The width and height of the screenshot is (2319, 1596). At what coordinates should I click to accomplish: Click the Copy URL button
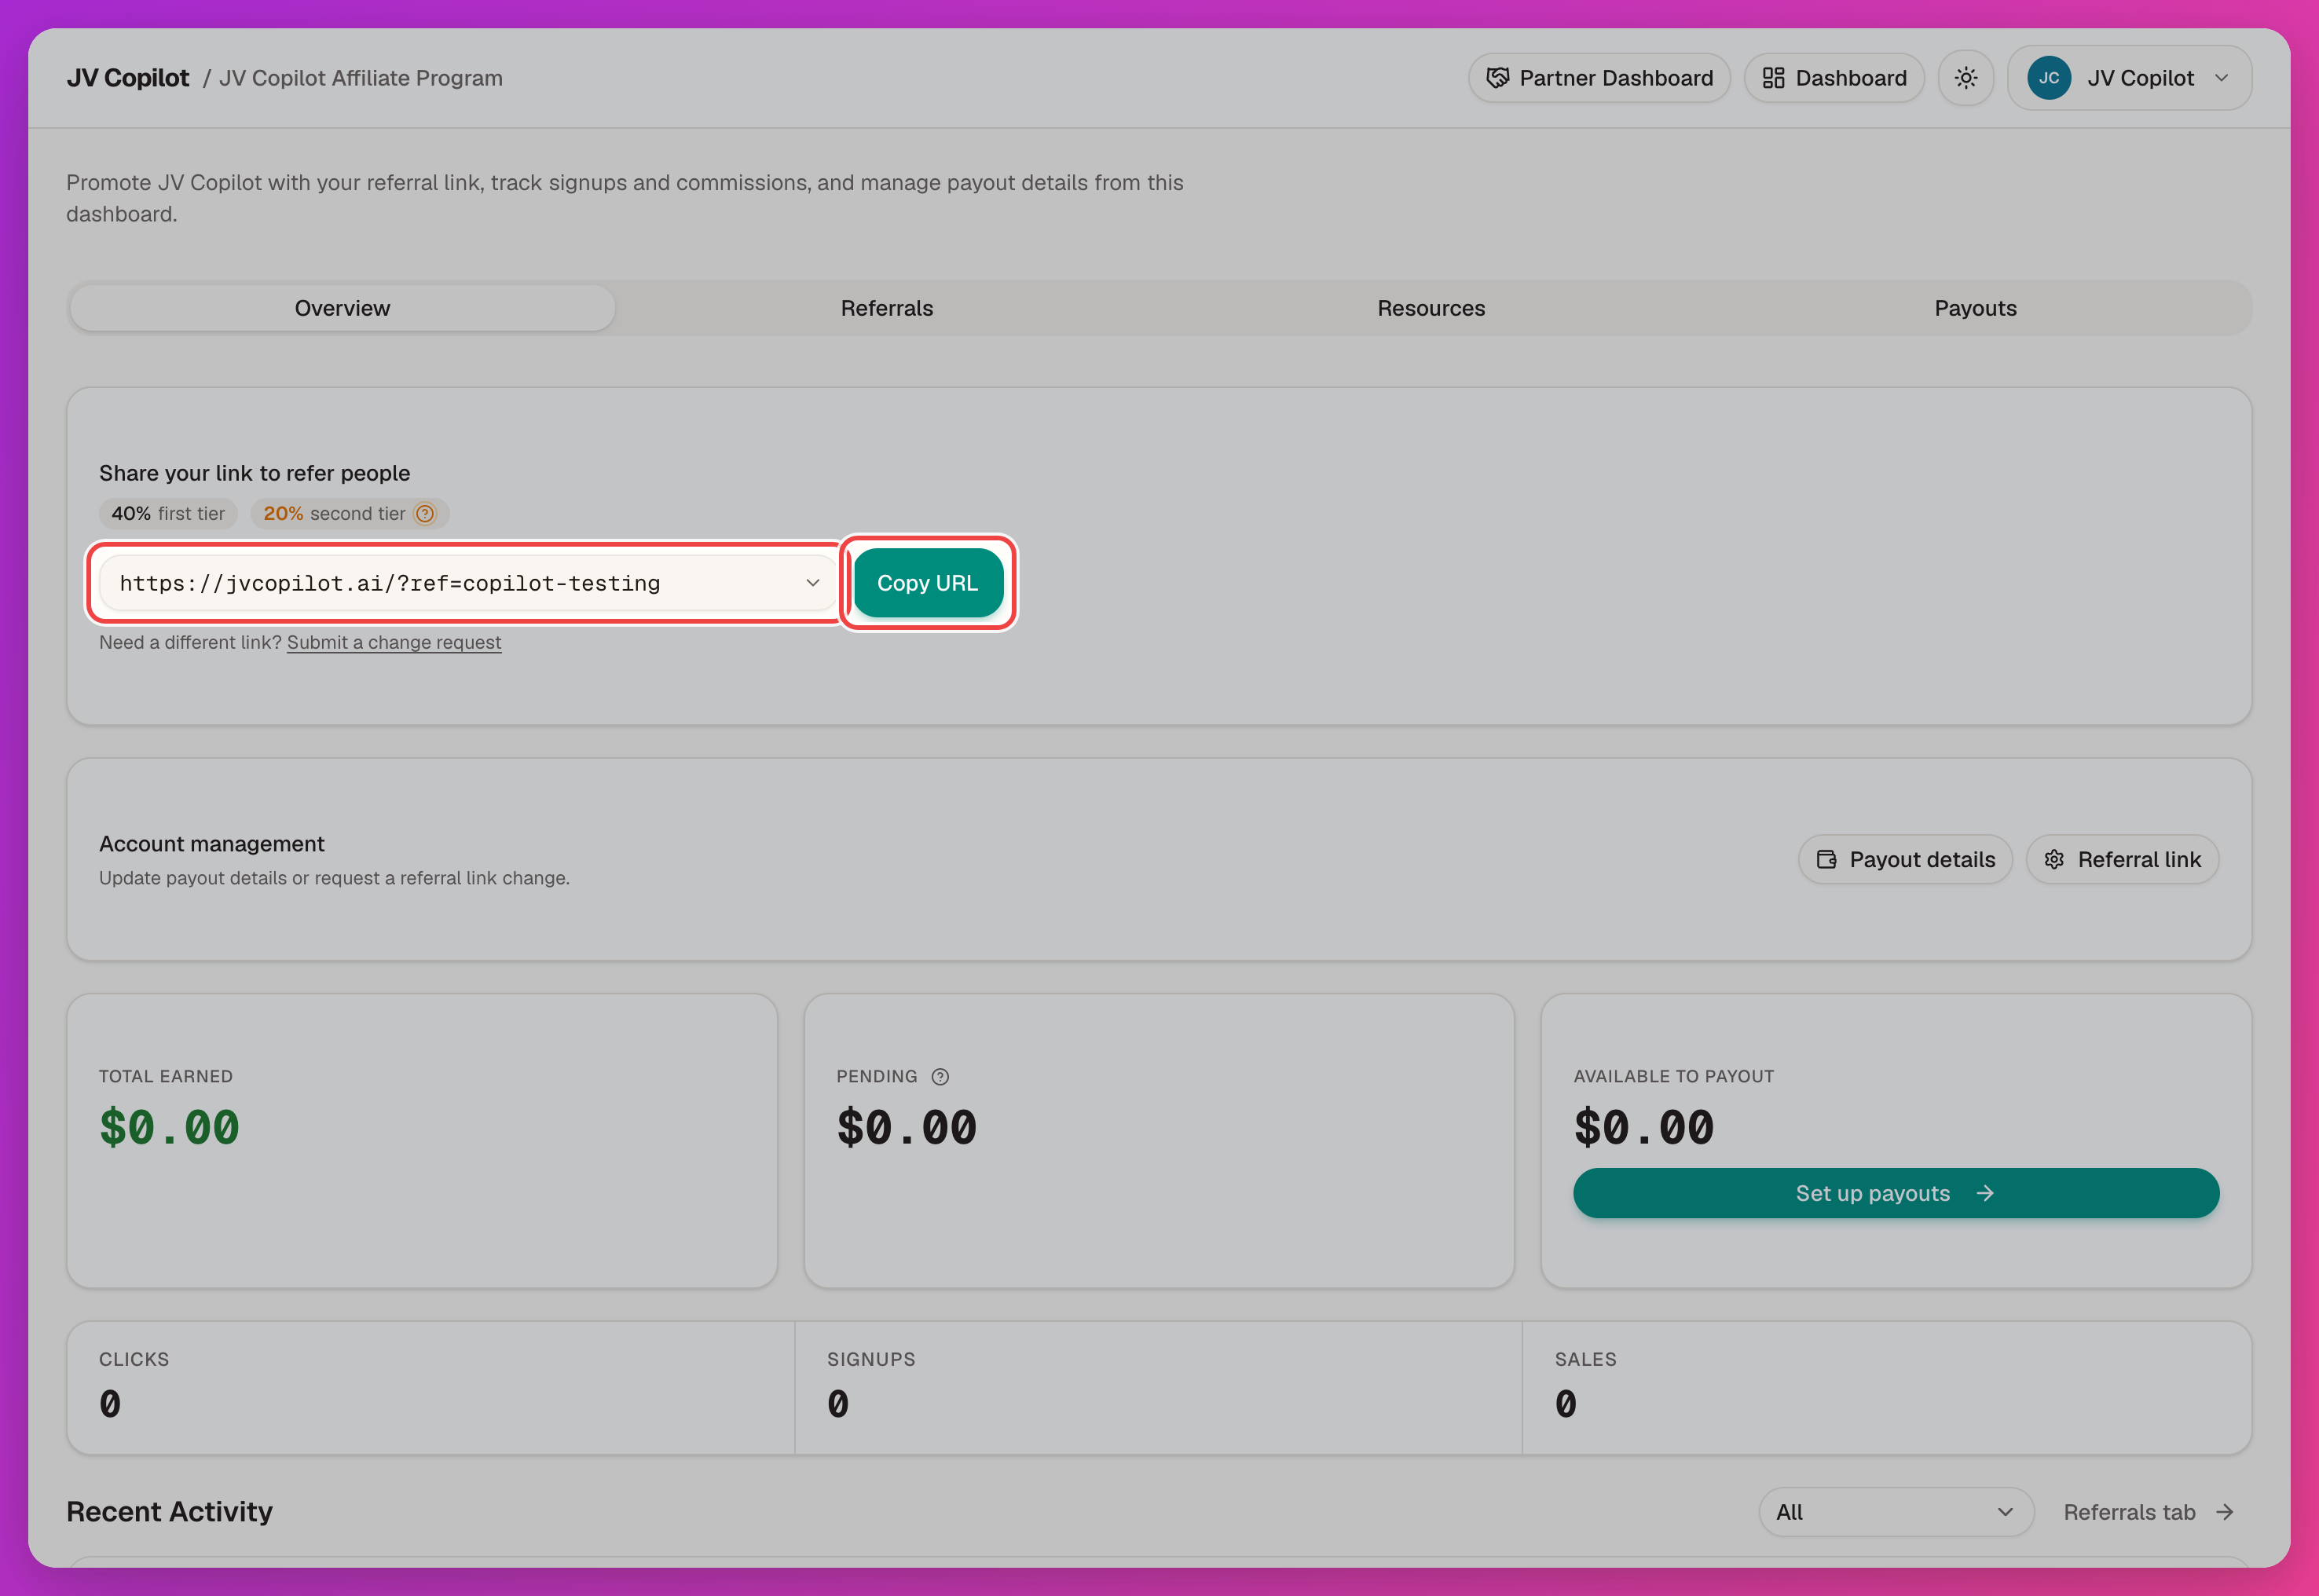point(927,583)
